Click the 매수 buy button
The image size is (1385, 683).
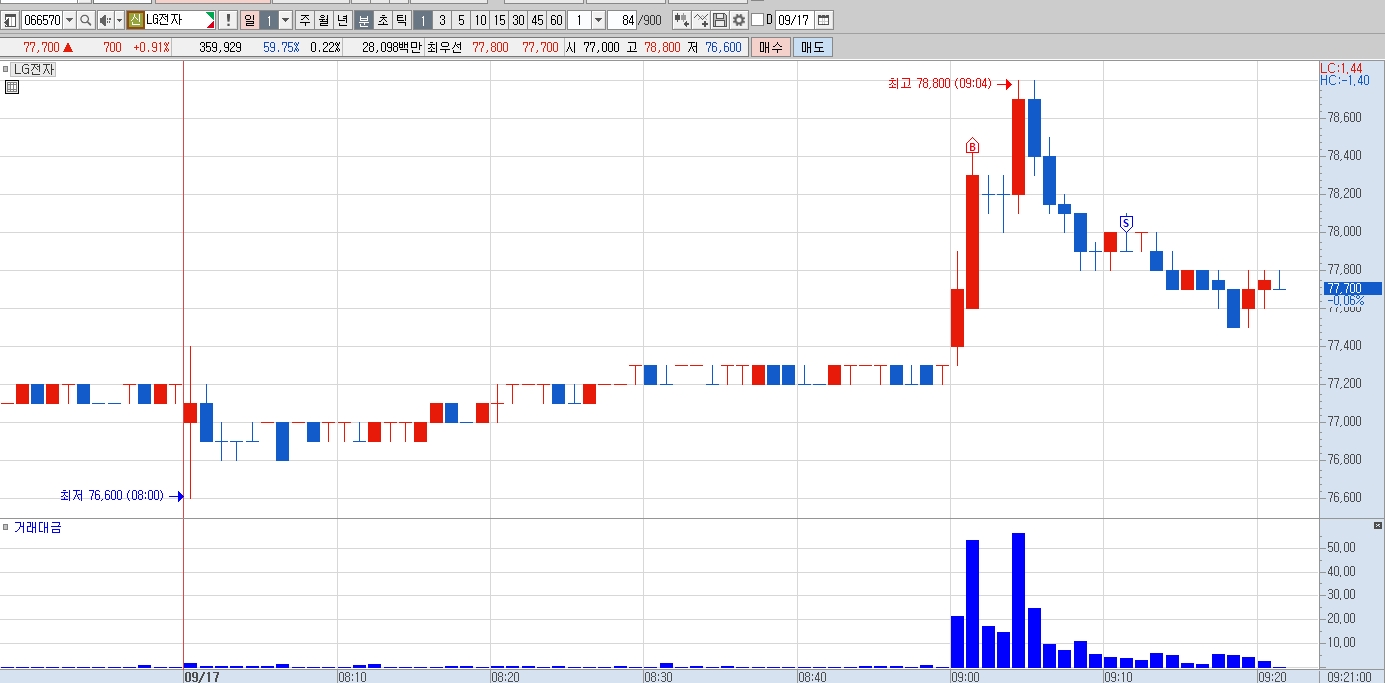771,47
